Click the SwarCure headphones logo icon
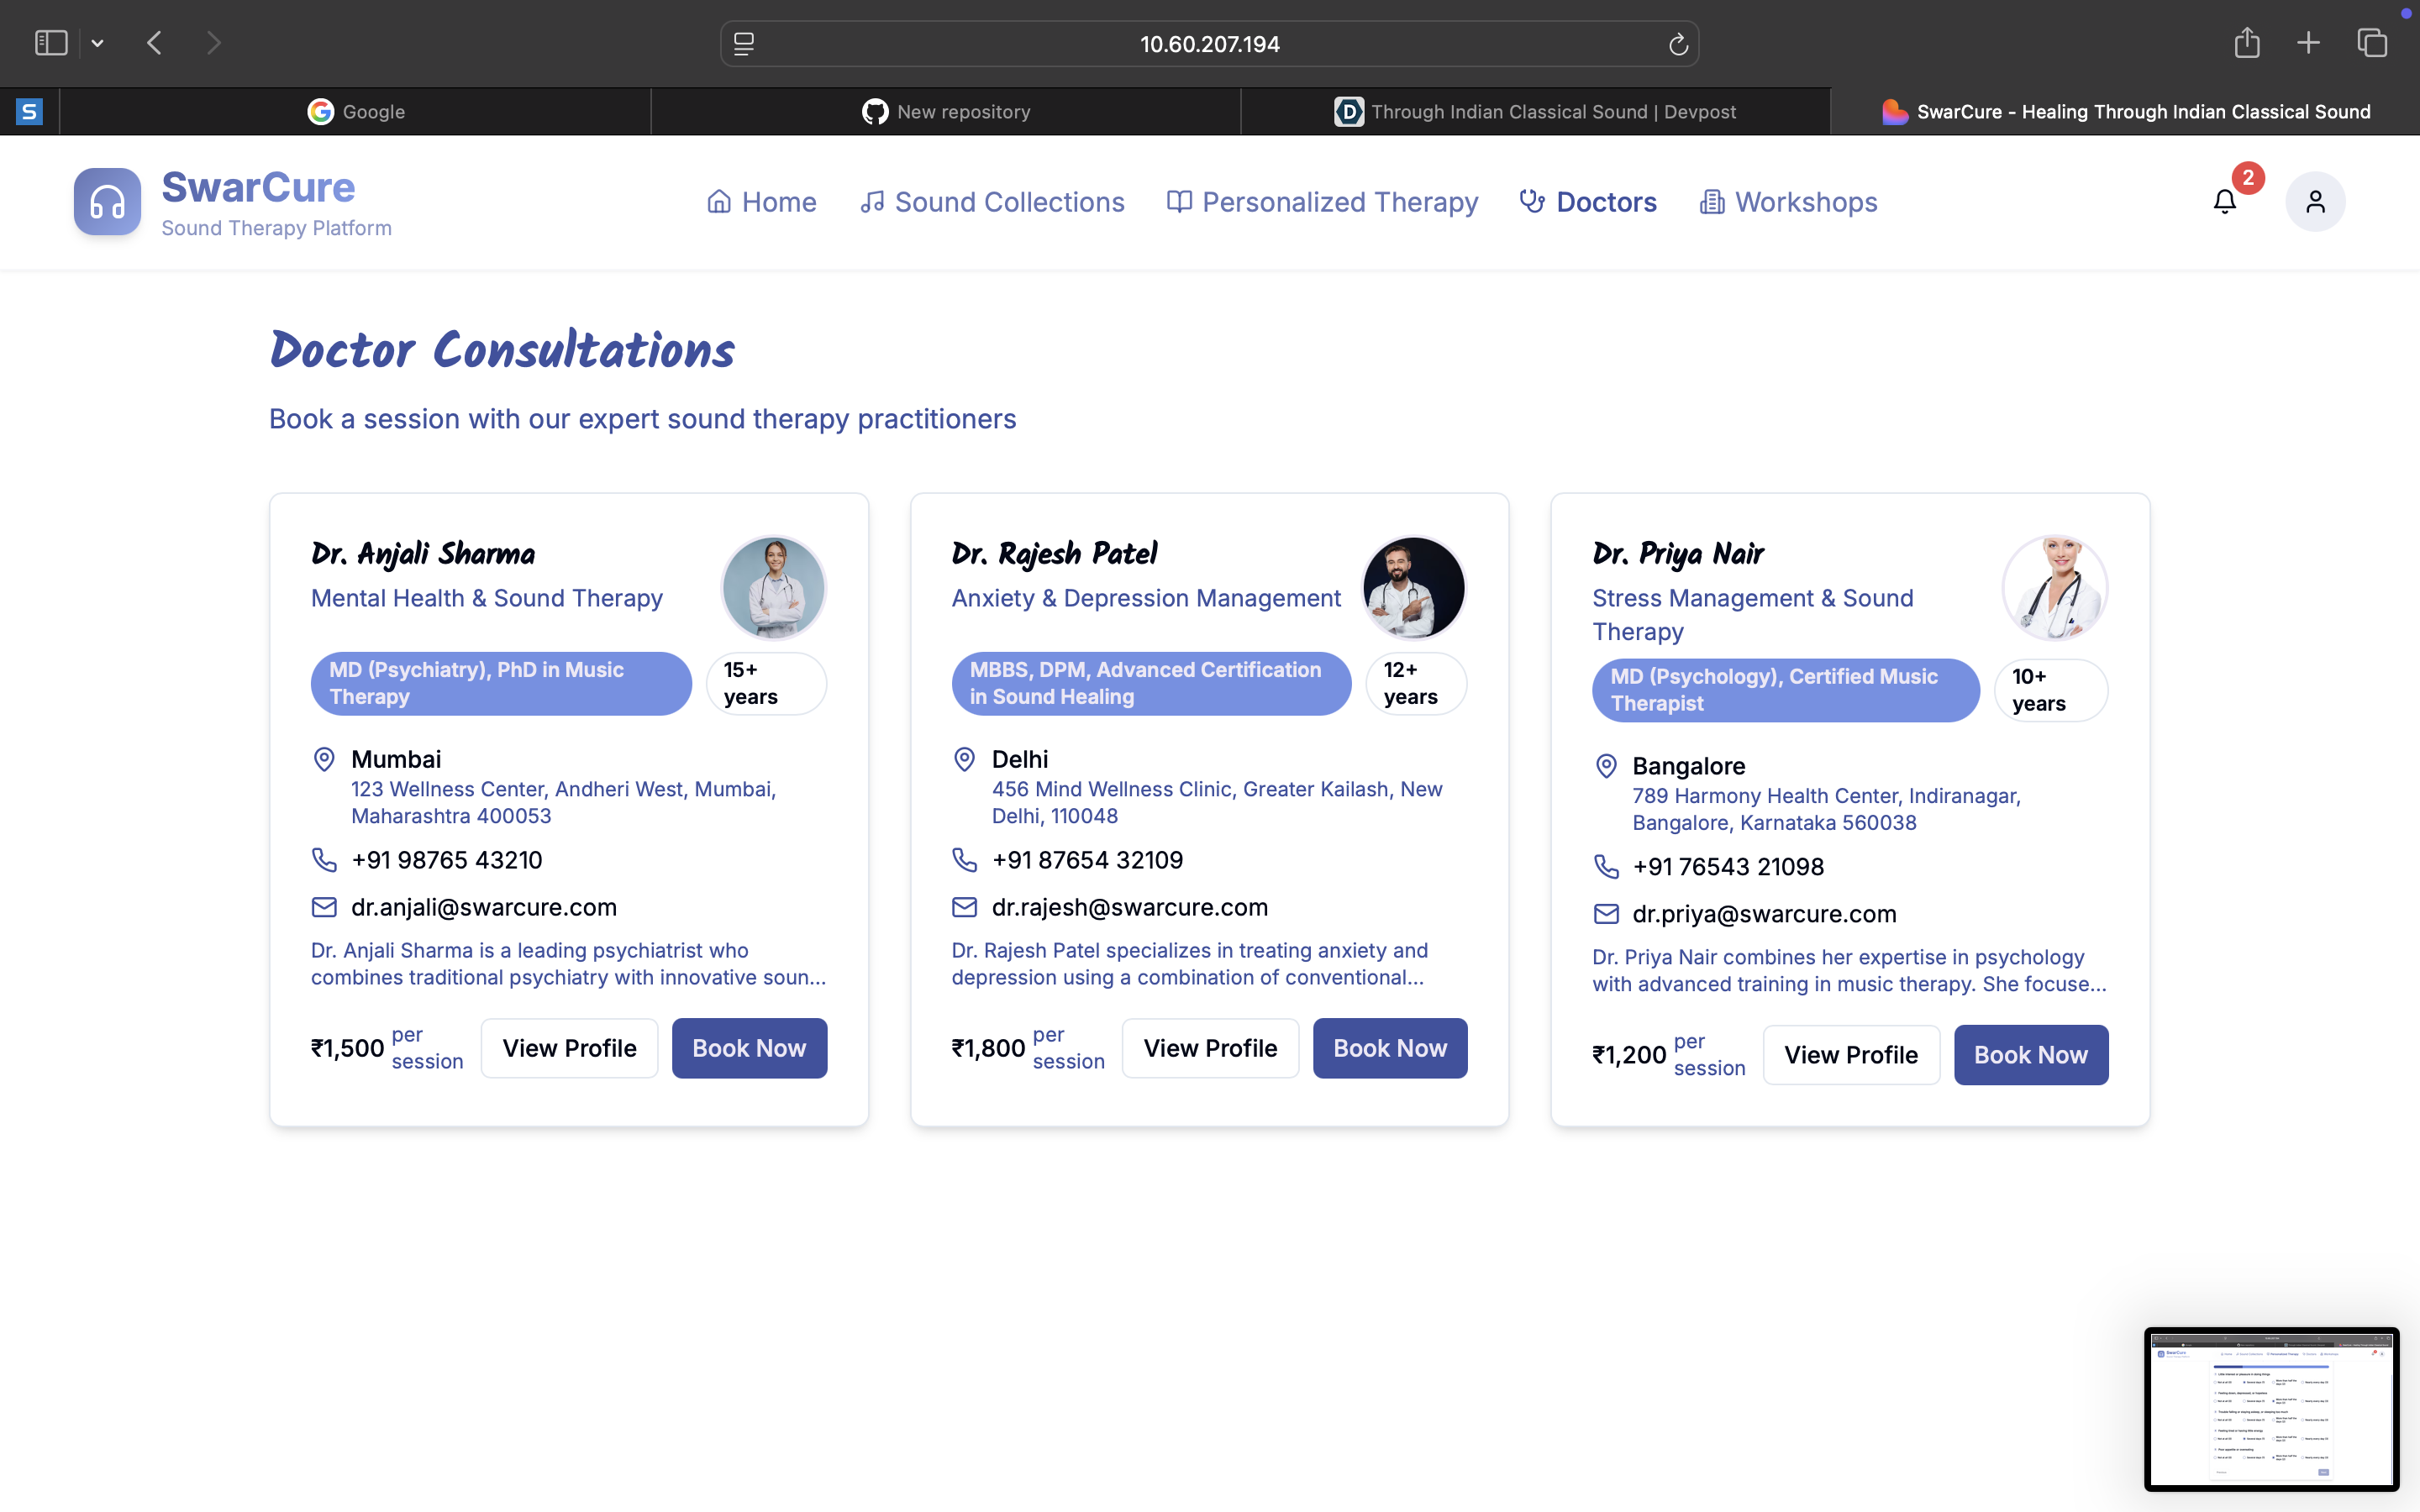 pos(107,202)
